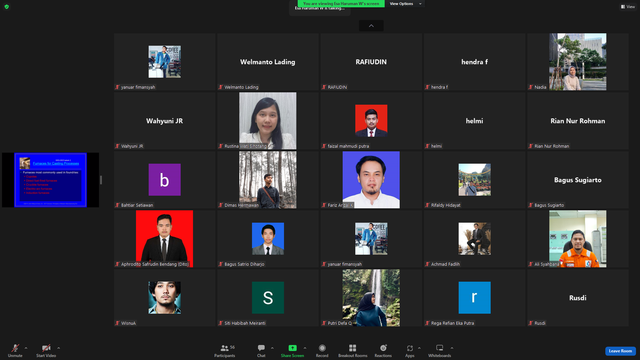This screenshot has width=640, height=360.
Task: Click the muted mic icon beside 'Achmad Fadlih' label
Action: [x=427, y=264]
